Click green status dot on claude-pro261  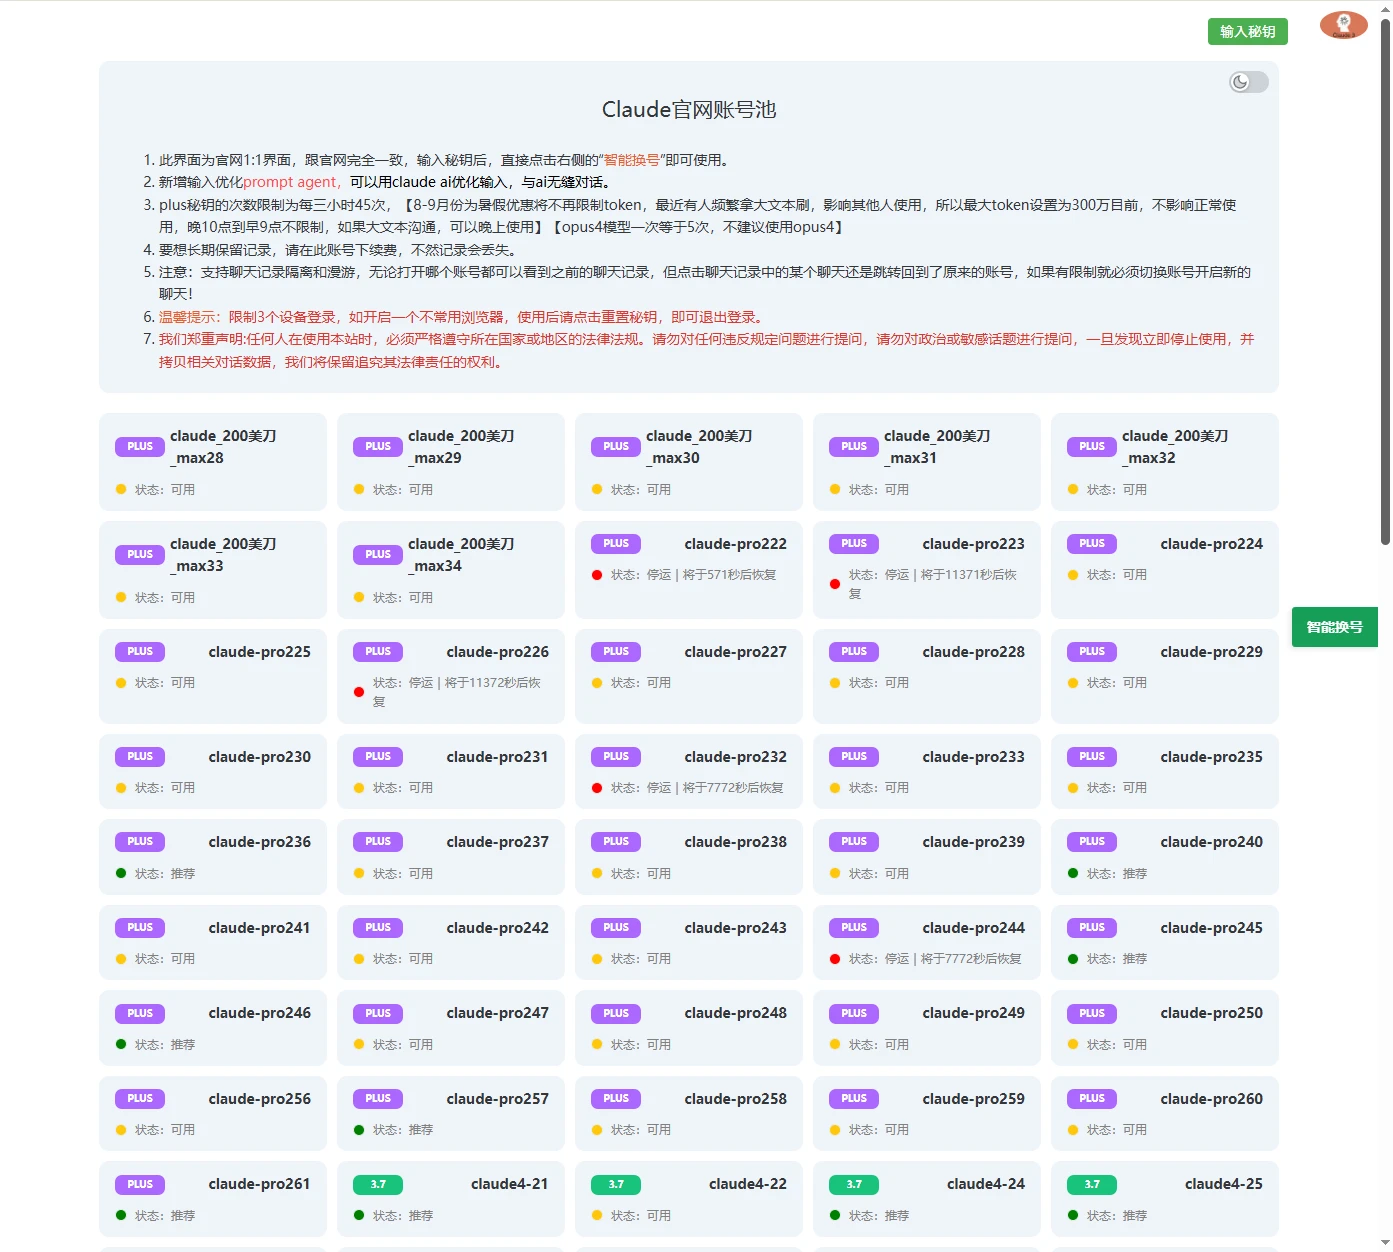(x=121, y=1215)
